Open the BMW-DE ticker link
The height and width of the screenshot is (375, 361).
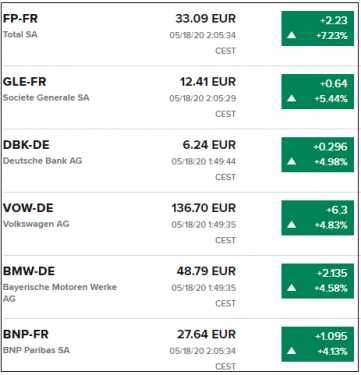[x=29, y=271]
